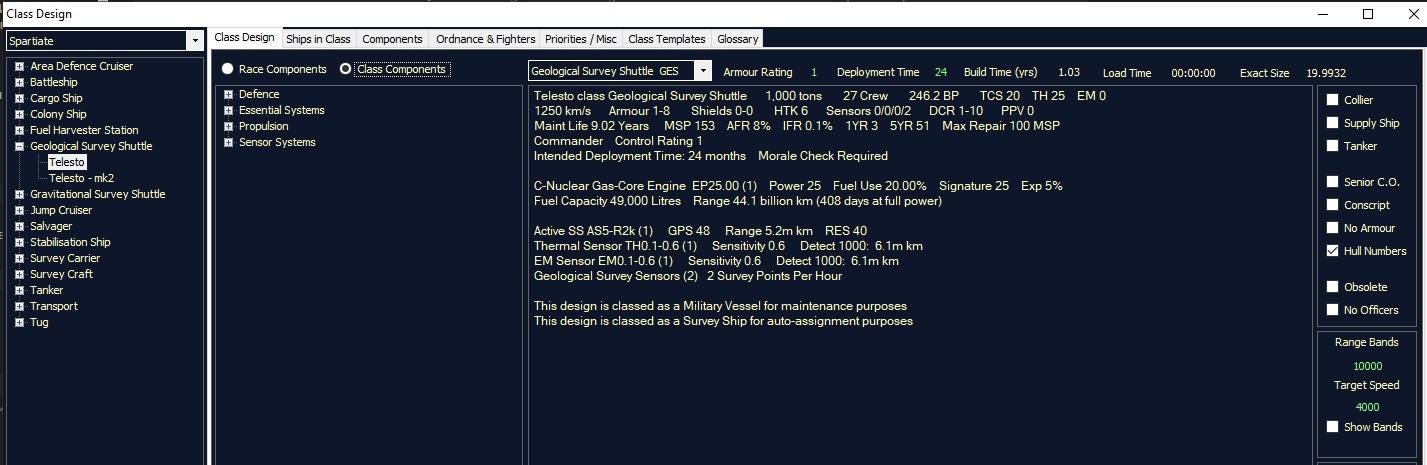Click the Exact Size value 19.9932
Image resolution: width=1427 pixels, height=465 pixels.
click(1326, 73)
